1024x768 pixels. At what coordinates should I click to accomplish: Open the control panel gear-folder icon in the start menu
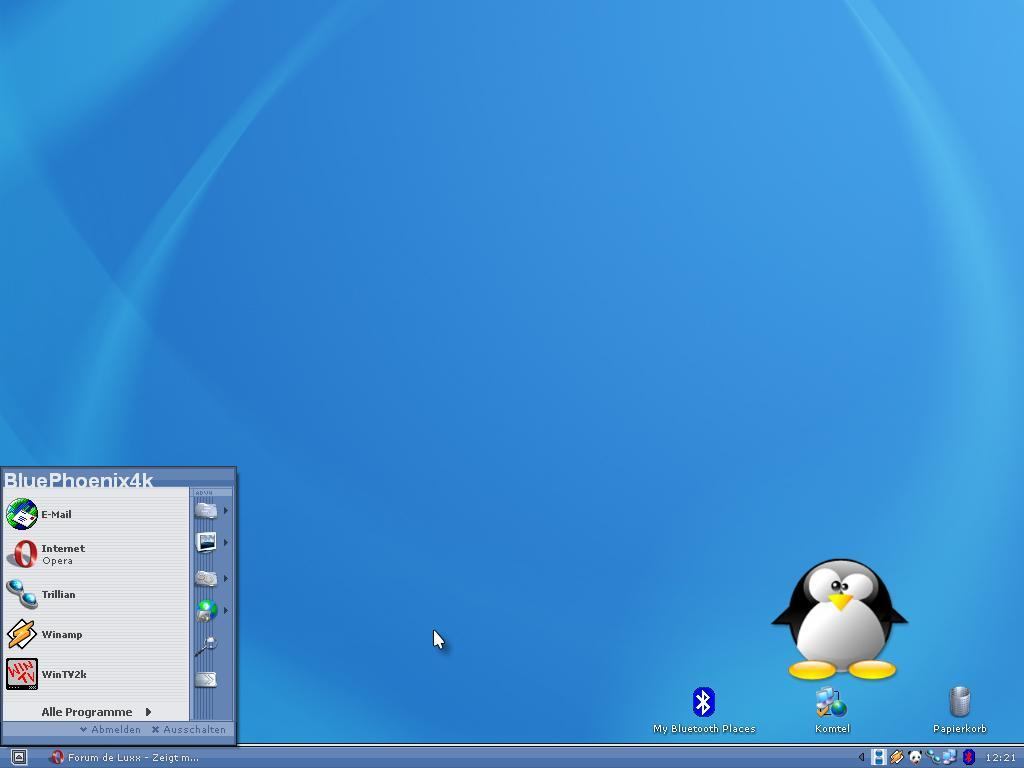206,578
